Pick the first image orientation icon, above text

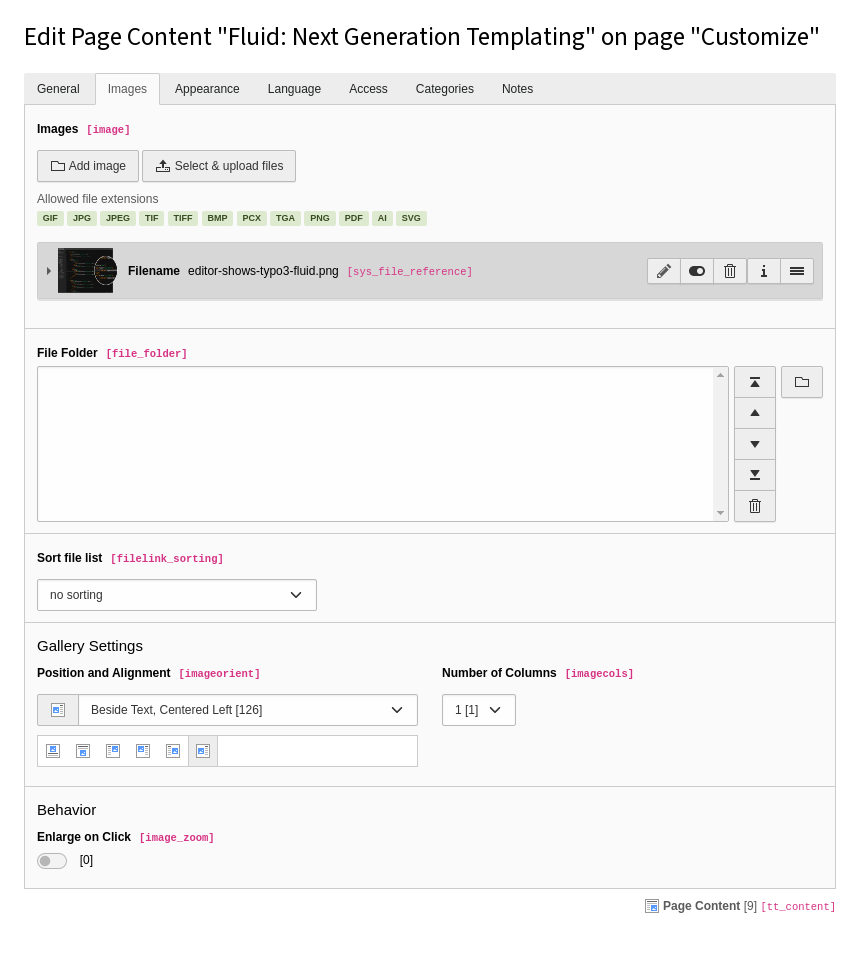pos(53,751)
